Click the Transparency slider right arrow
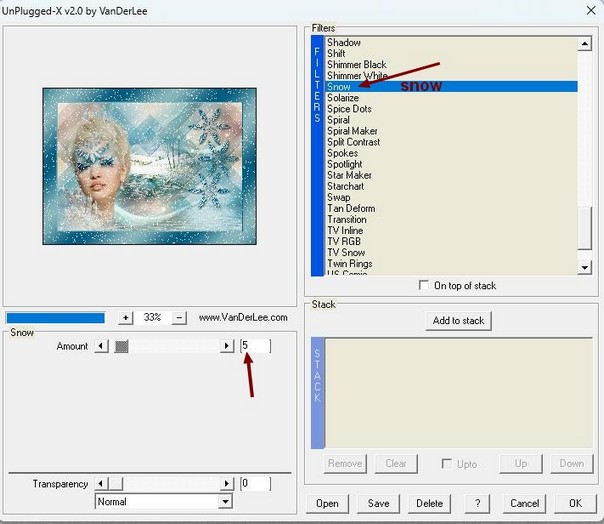604x524 pixels. click(x=228, y=484)
